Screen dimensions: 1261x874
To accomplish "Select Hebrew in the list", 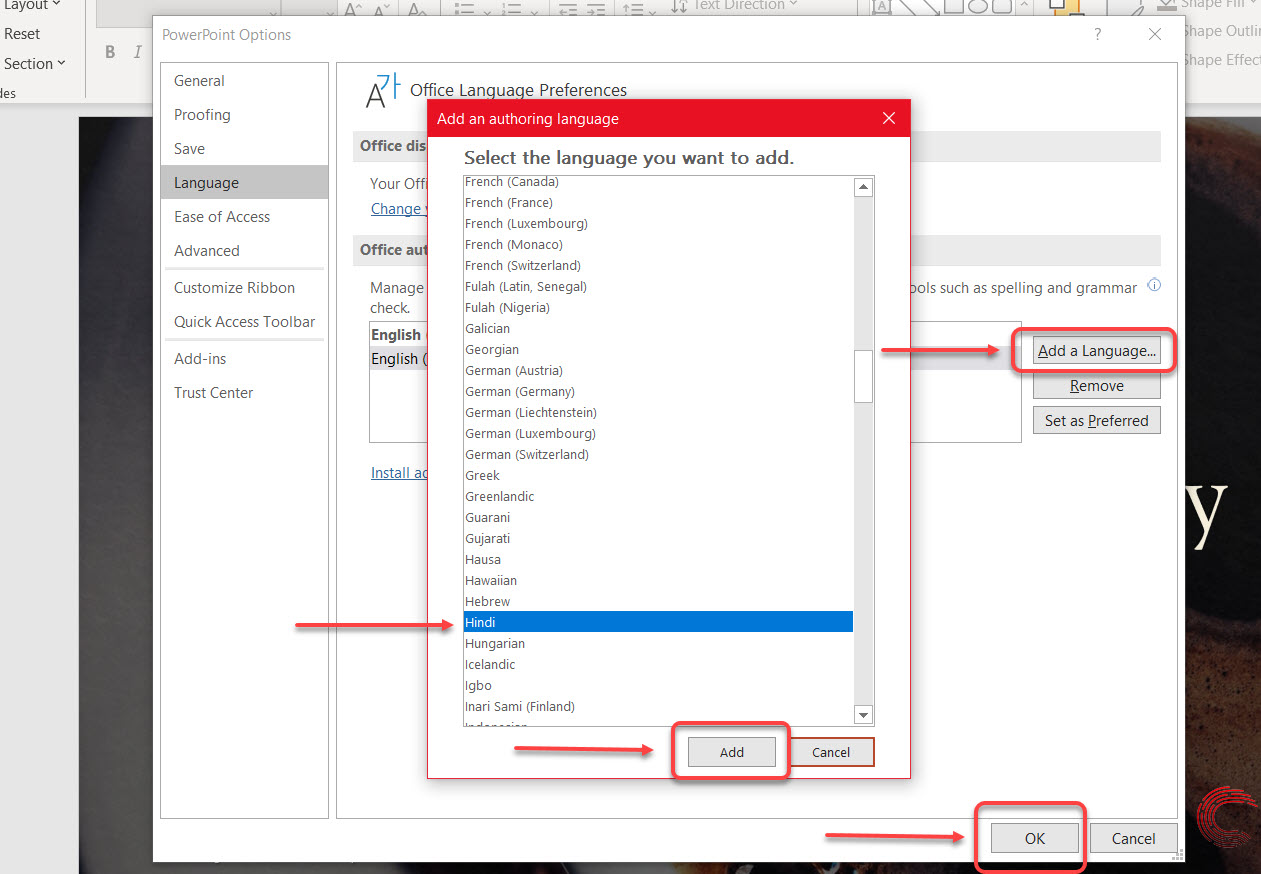I will (658, 601).
